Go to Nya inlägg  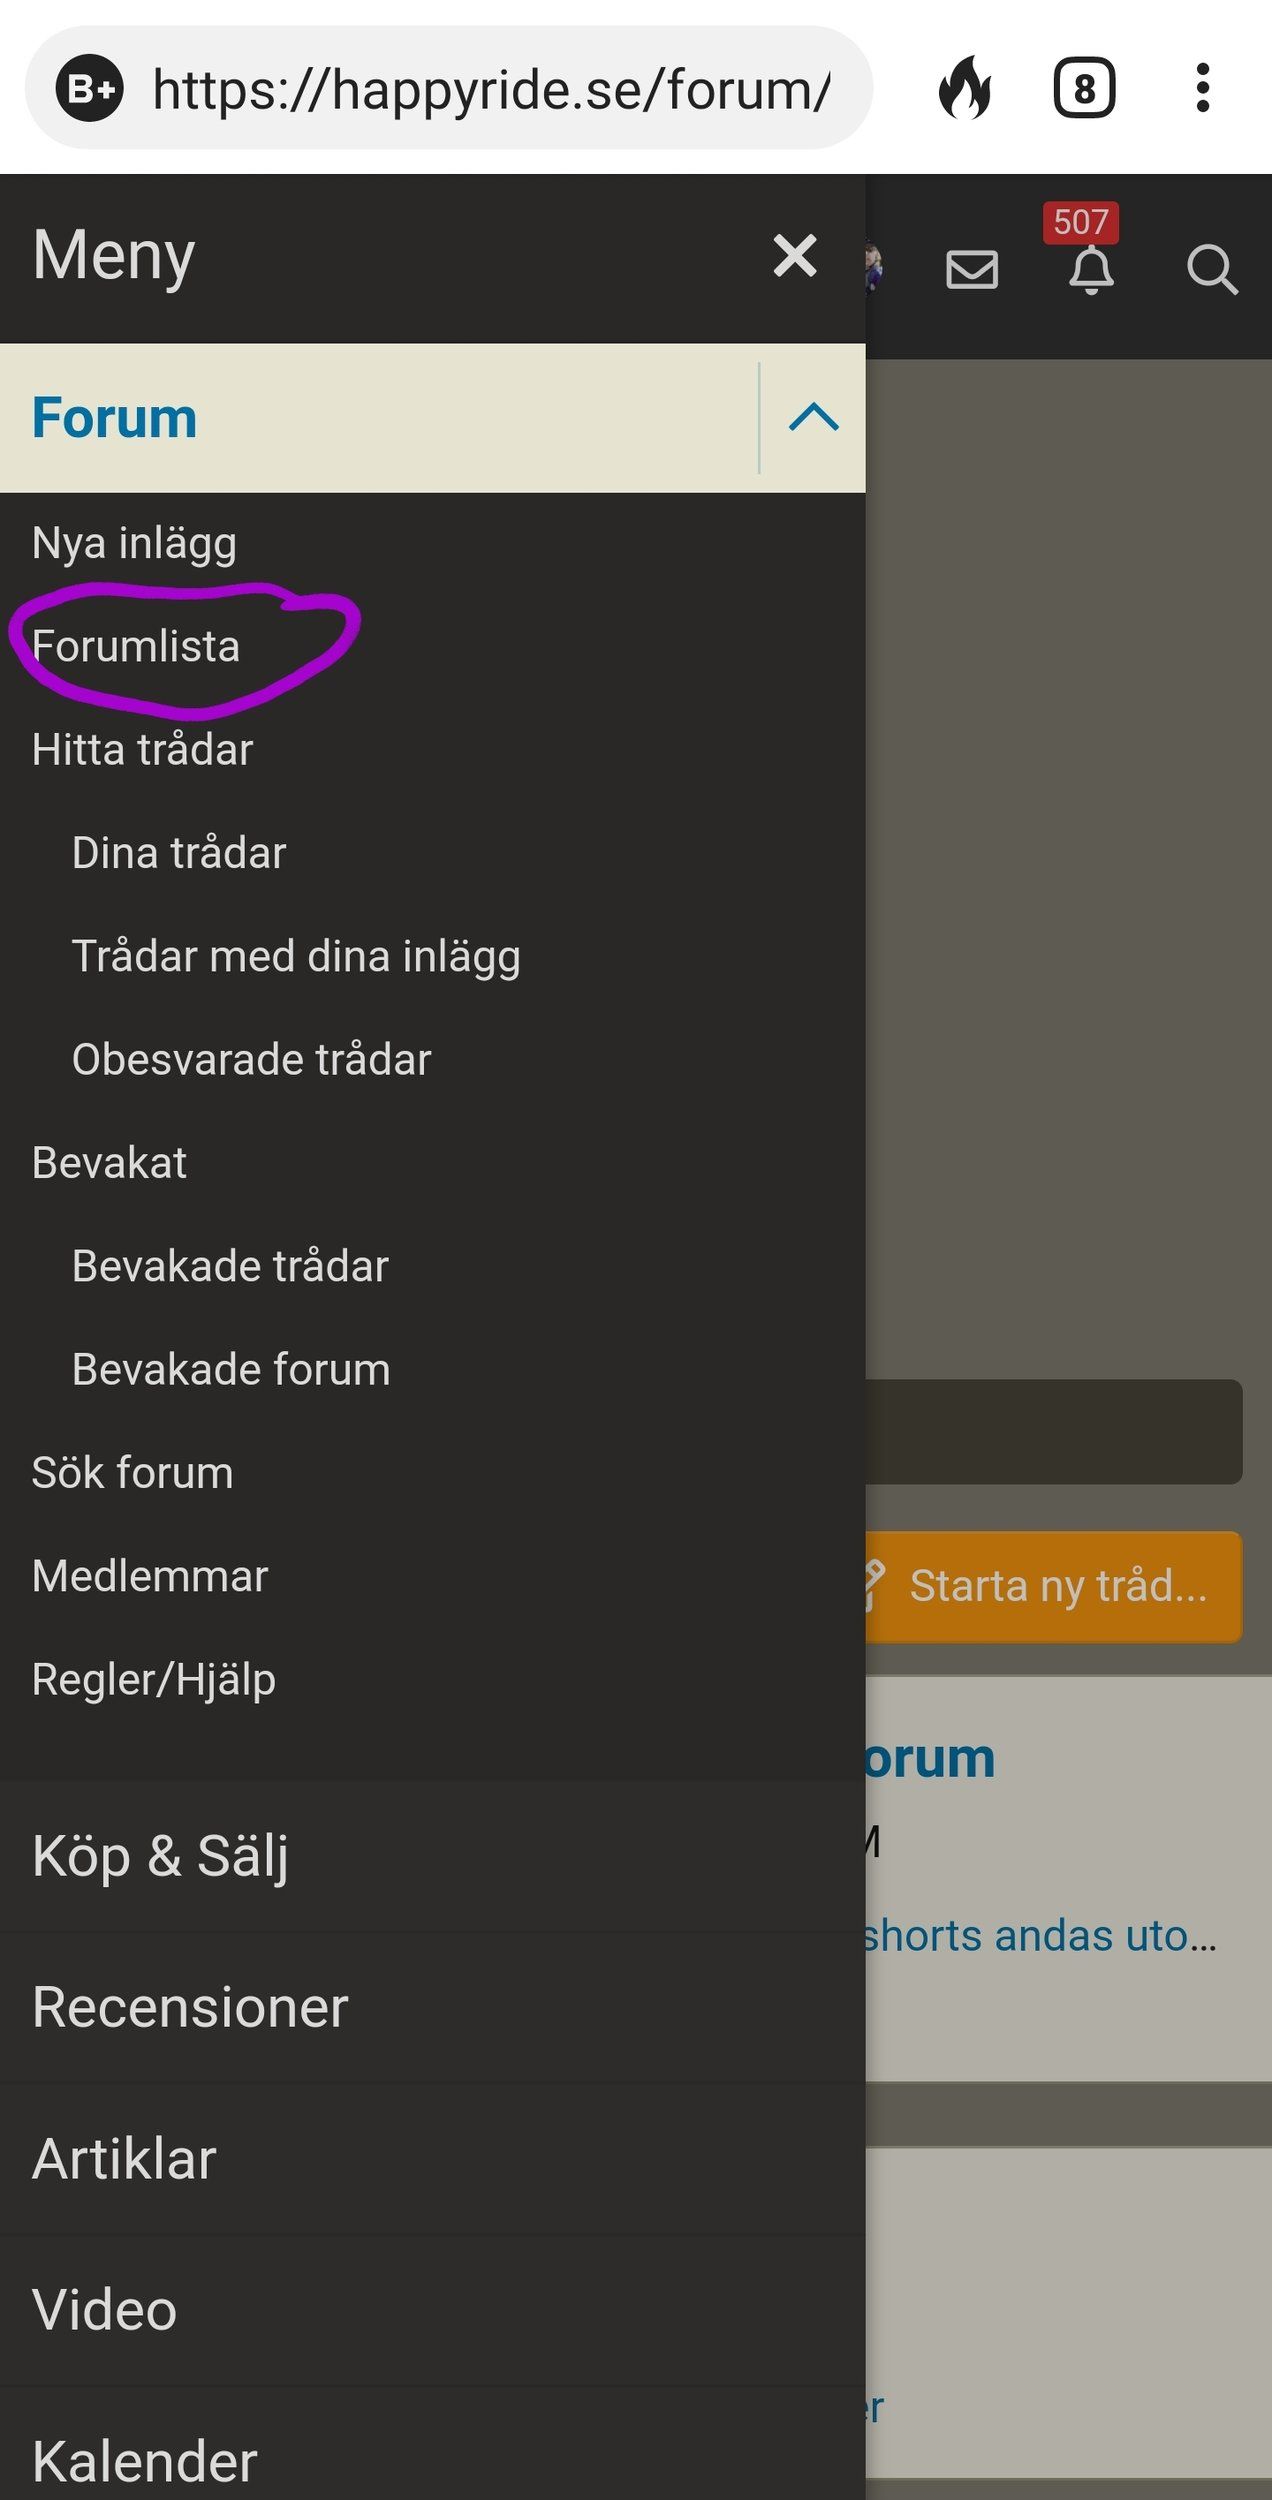click(x=134, y=544)
